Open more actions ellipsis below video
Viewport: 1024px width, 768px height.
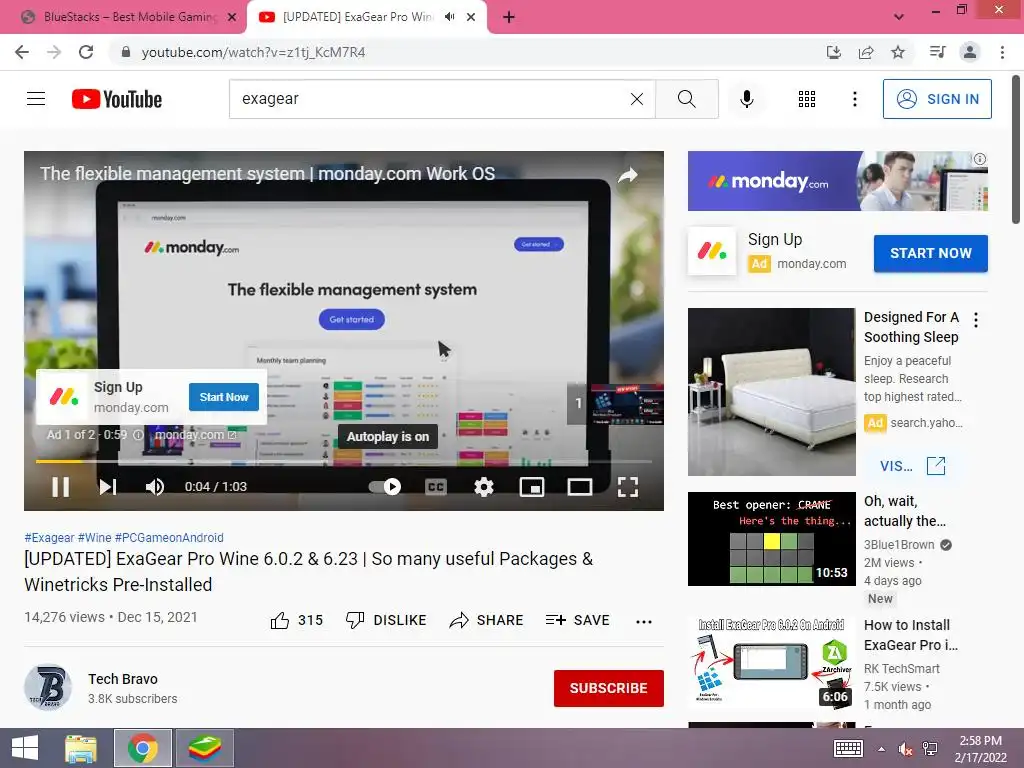(644, 621)
